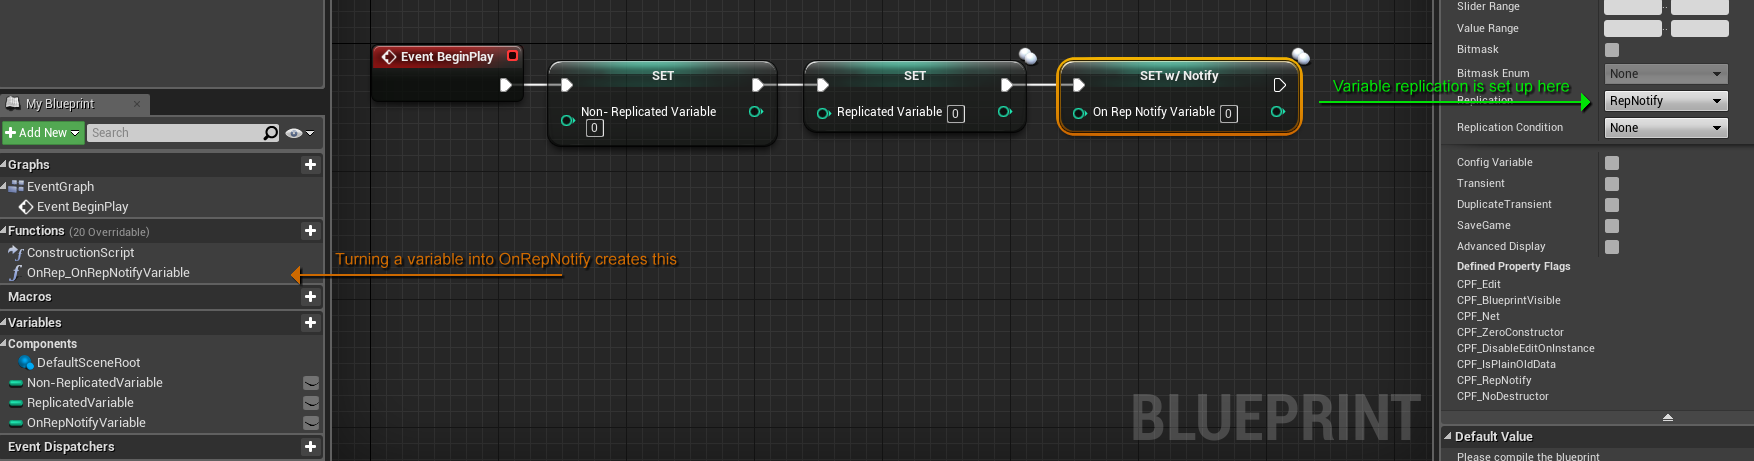The image size is (1754, 461).
Task: Add a variable using Variables plus icon
Action: click(310, 323)
